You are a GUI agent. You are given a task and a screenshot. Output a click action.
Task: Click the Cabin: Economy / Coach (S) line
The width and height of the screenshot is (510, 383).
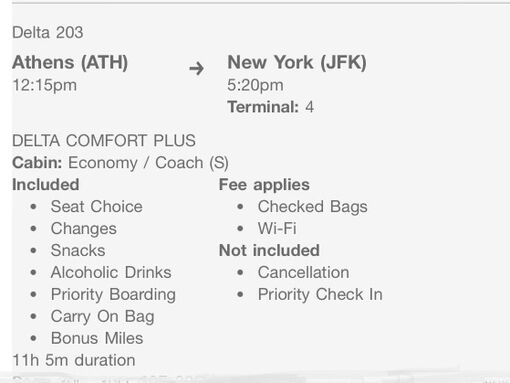120,163
